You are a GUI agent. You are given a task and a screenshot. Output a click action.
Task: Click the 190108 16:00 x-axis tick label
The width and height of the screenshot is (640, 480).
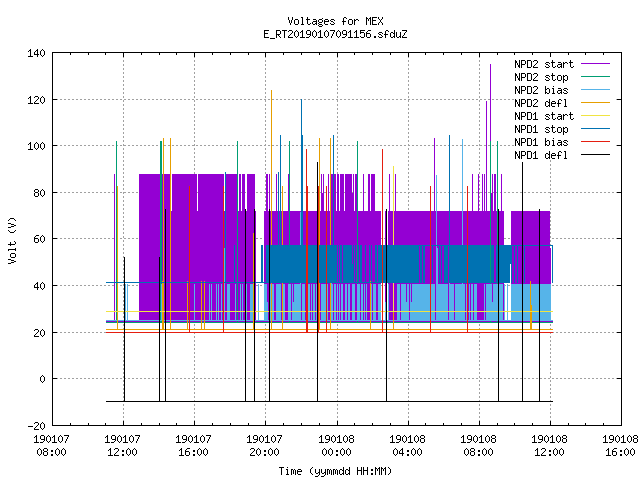click(620, 446)
